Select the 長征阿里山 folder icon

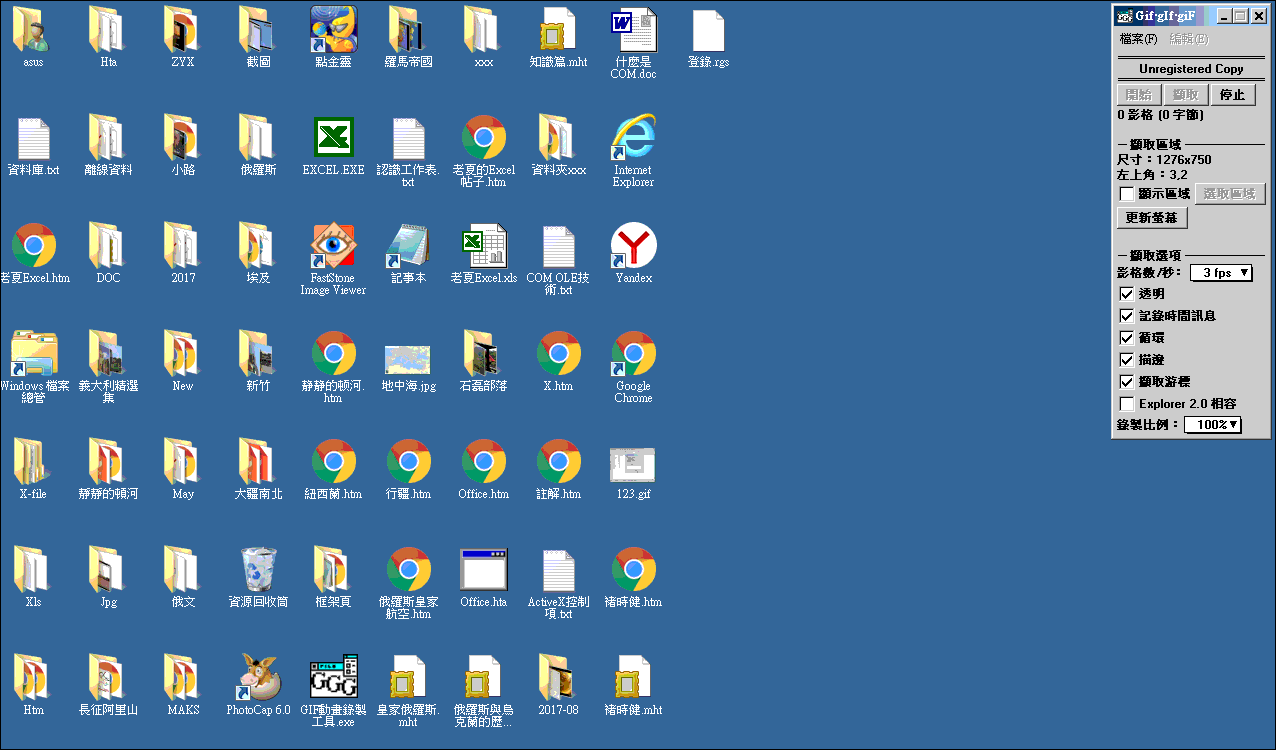108,678
